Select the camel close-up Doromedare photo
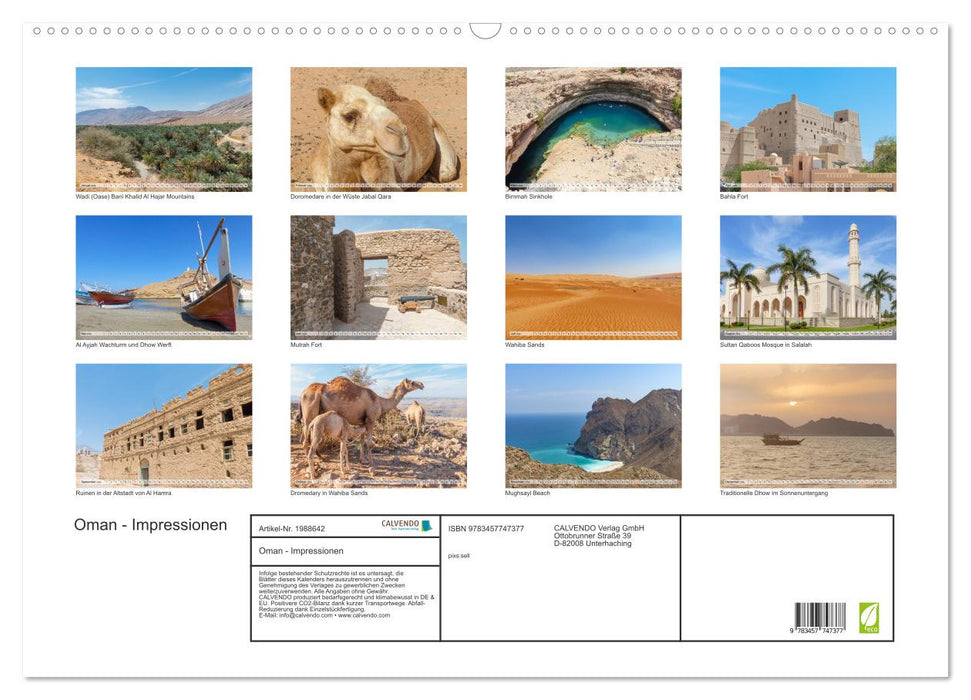This screenshot has width=971, height=700. (378, 129)
